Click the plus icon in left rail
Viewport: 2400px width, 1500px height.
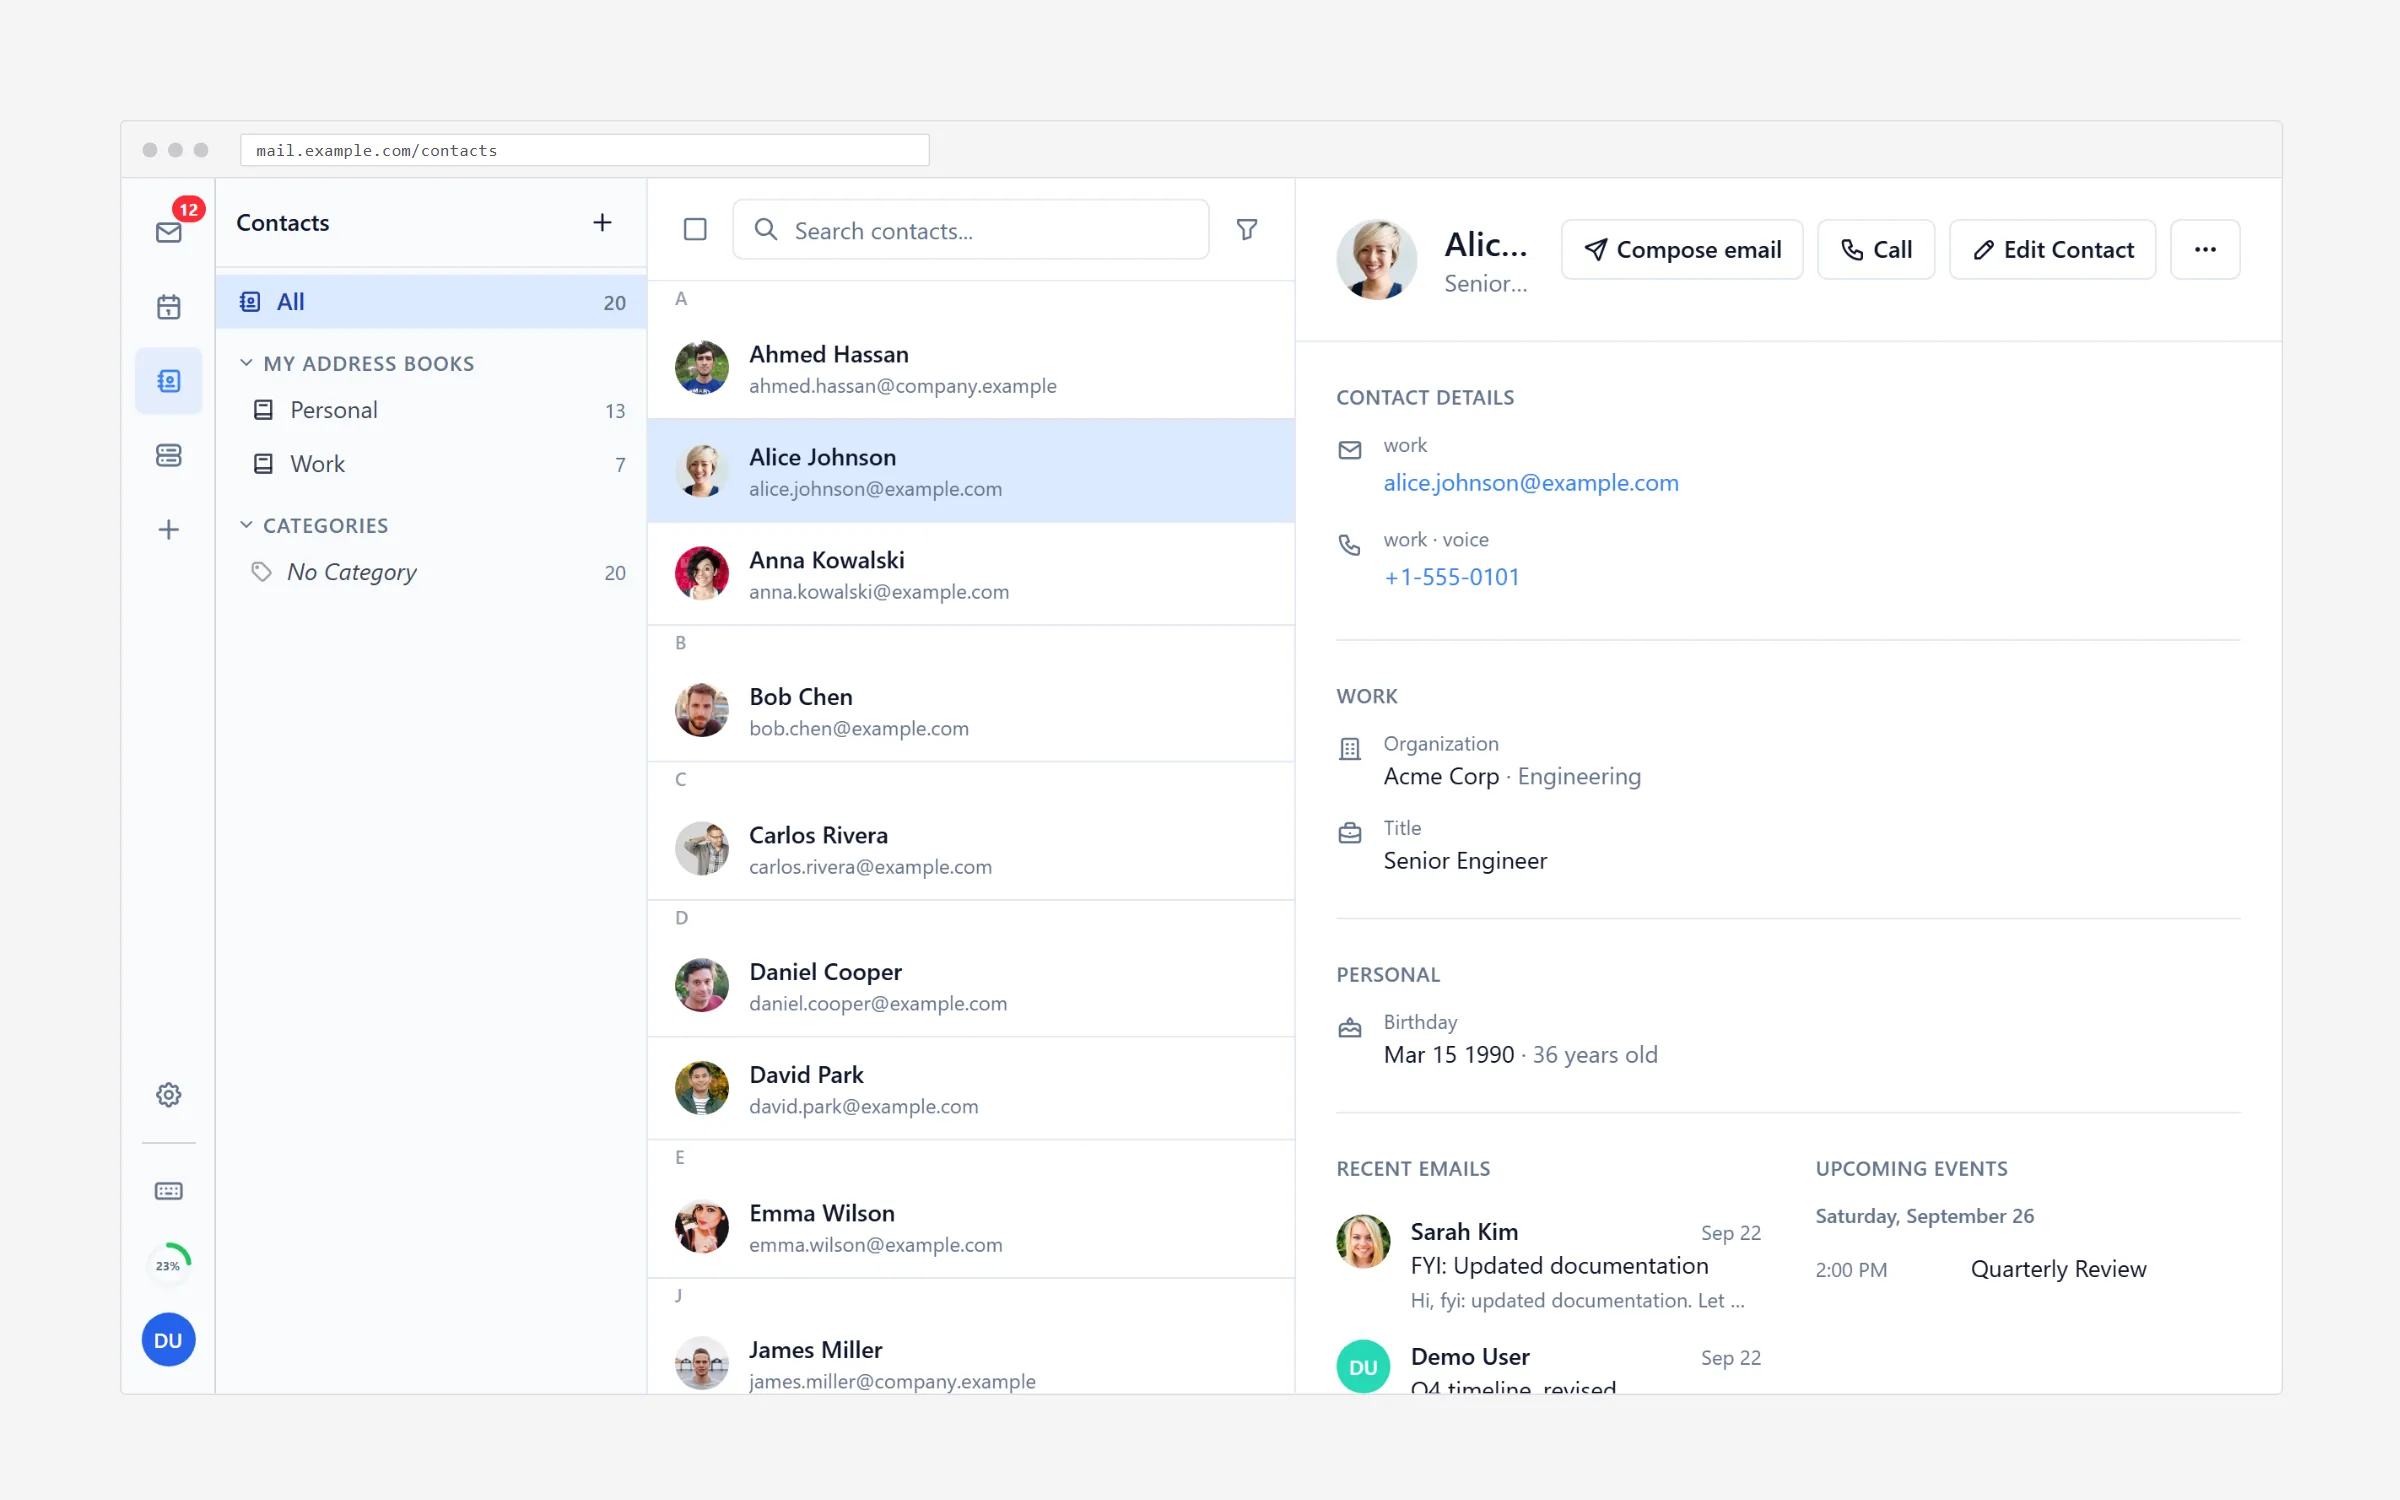coord(169,529)
